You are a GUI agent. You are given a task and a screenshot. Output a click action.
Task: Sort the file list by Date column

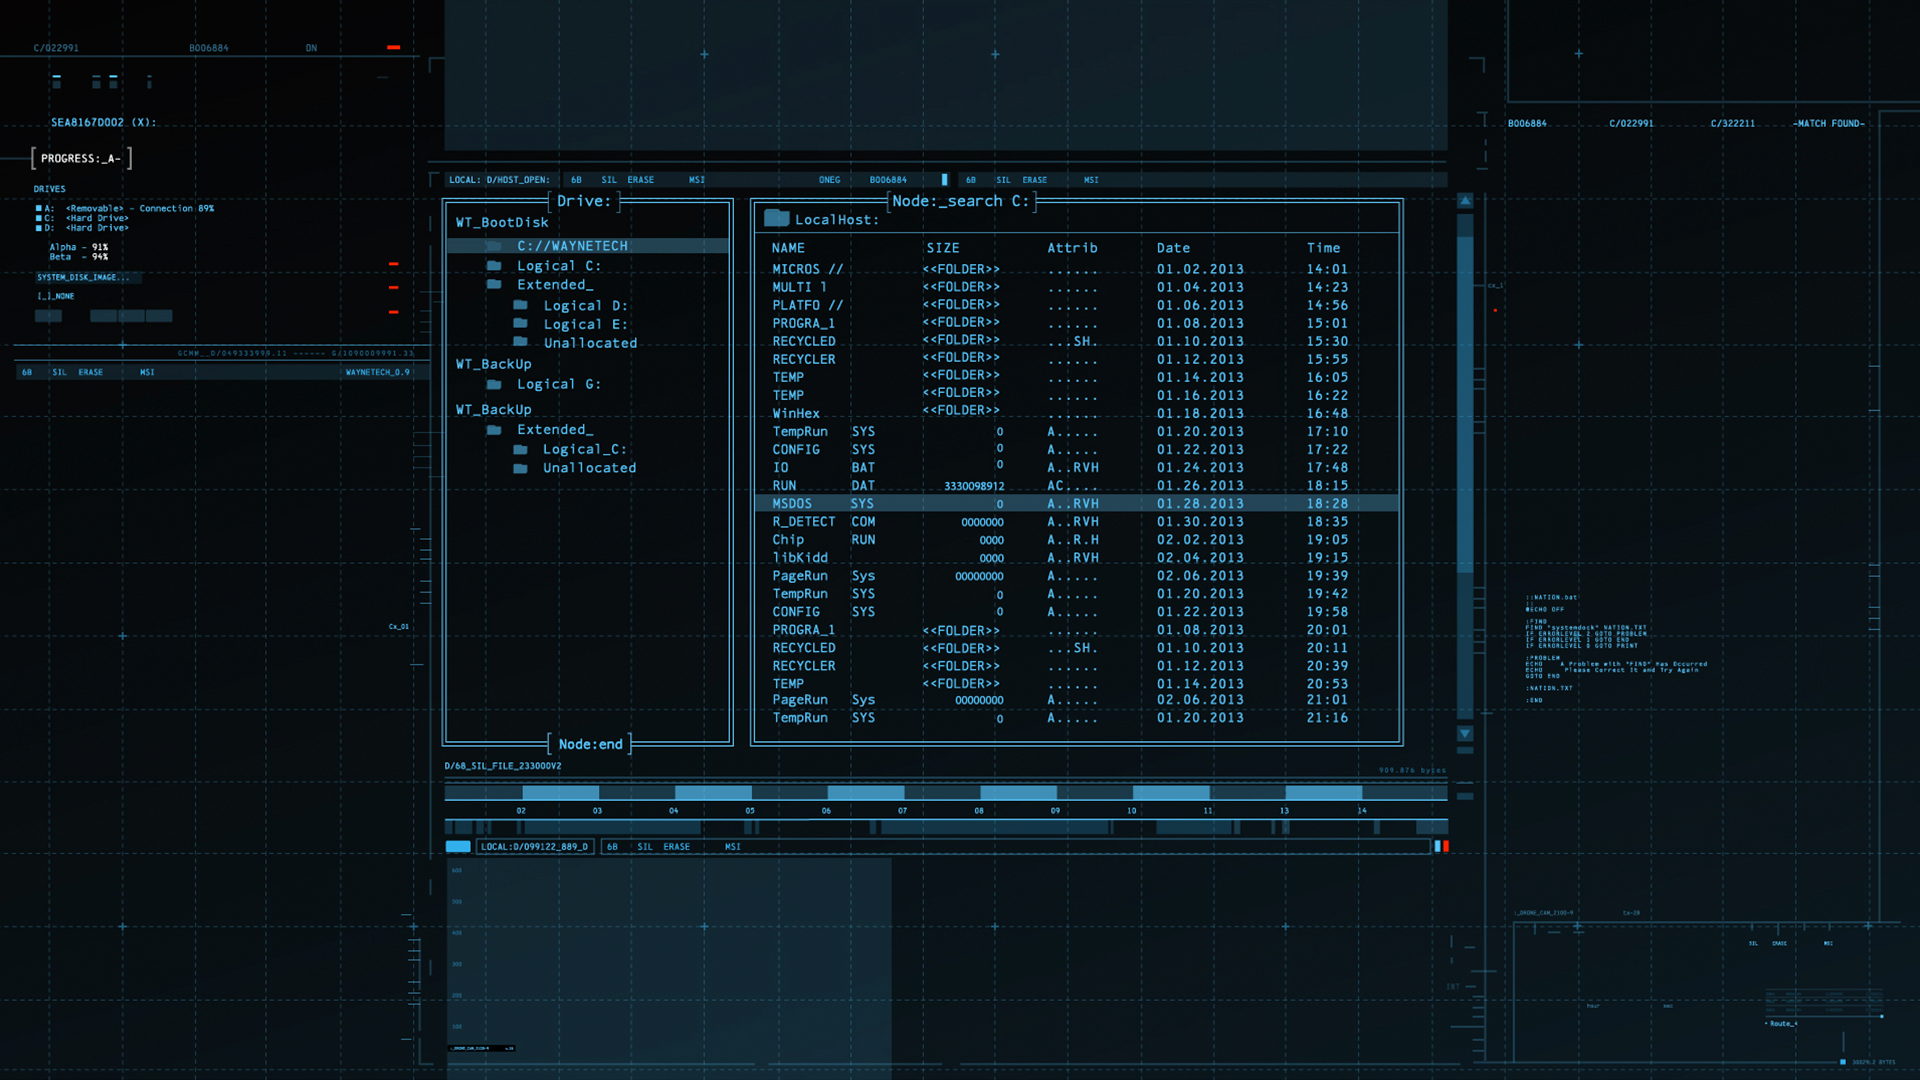pyautogui.click(x=1173, y=248)
